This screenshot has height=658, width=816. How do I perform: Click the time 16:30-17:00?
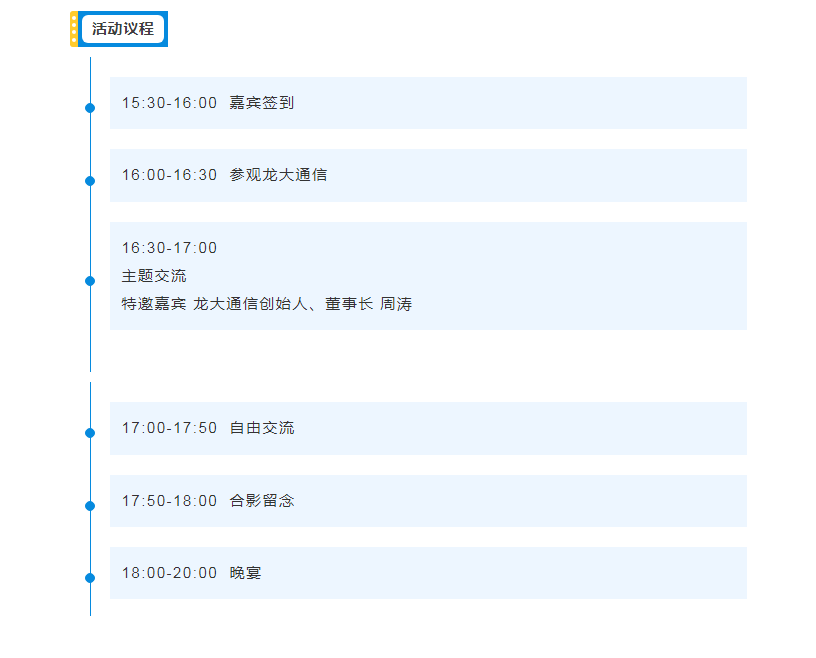(x=169, y=248)
